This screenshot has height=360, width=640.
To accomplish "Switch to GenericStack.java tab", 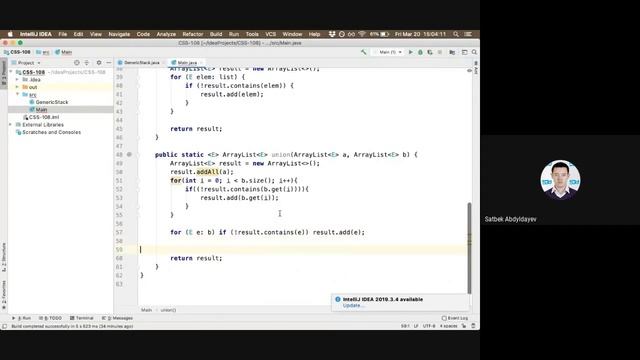I will pyautogui.click(x=141, y=63).
